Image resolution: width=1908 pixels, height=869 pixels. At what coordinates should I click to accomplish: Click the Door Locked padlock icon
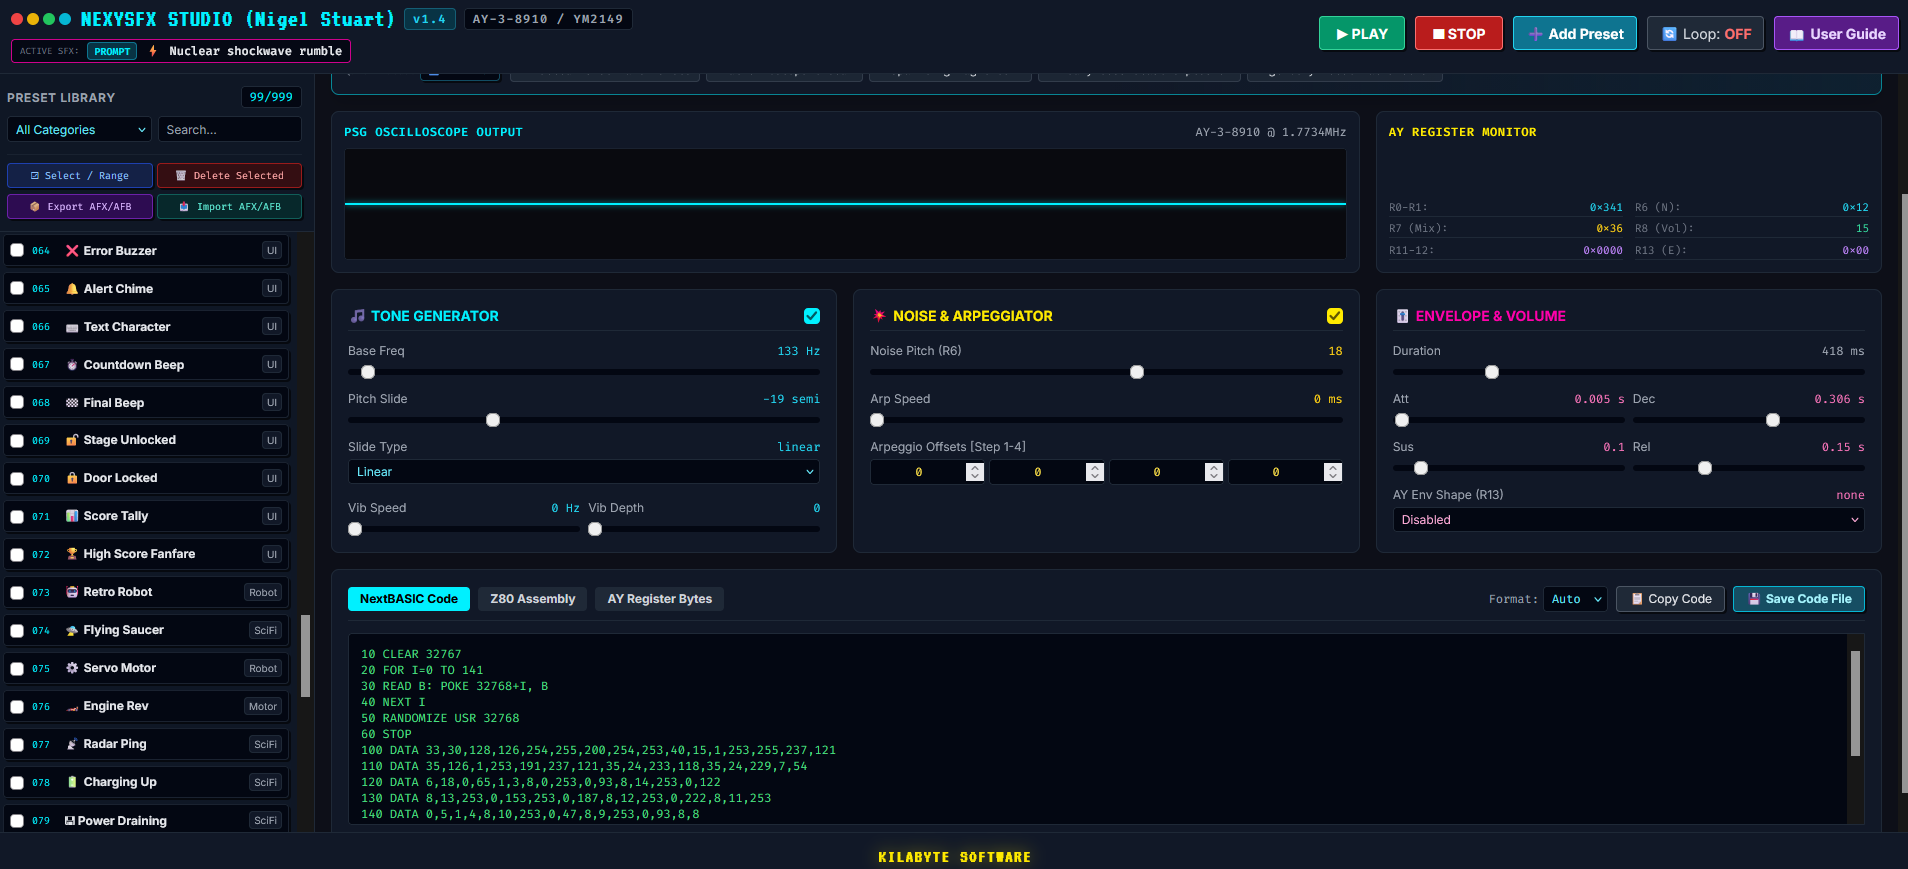72,478
